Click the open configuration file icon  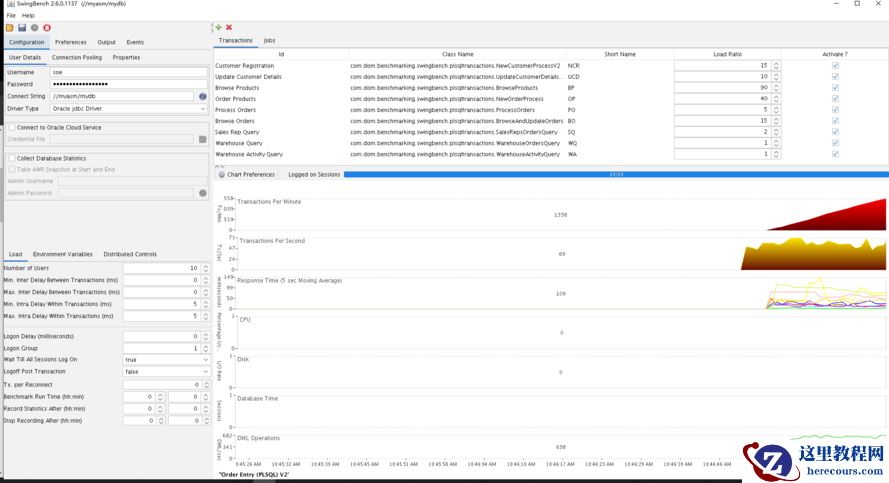[x=10, y=28]
